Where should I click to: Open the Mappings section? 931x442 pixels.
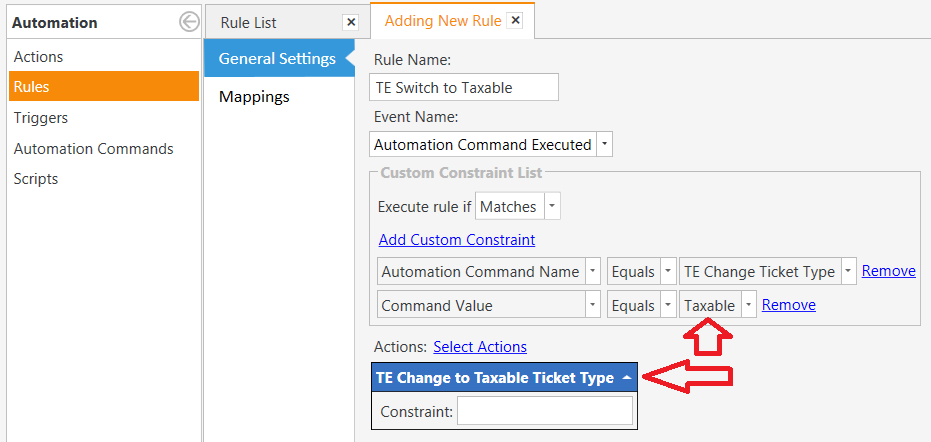pyautogui.click(x=254, y=97)
